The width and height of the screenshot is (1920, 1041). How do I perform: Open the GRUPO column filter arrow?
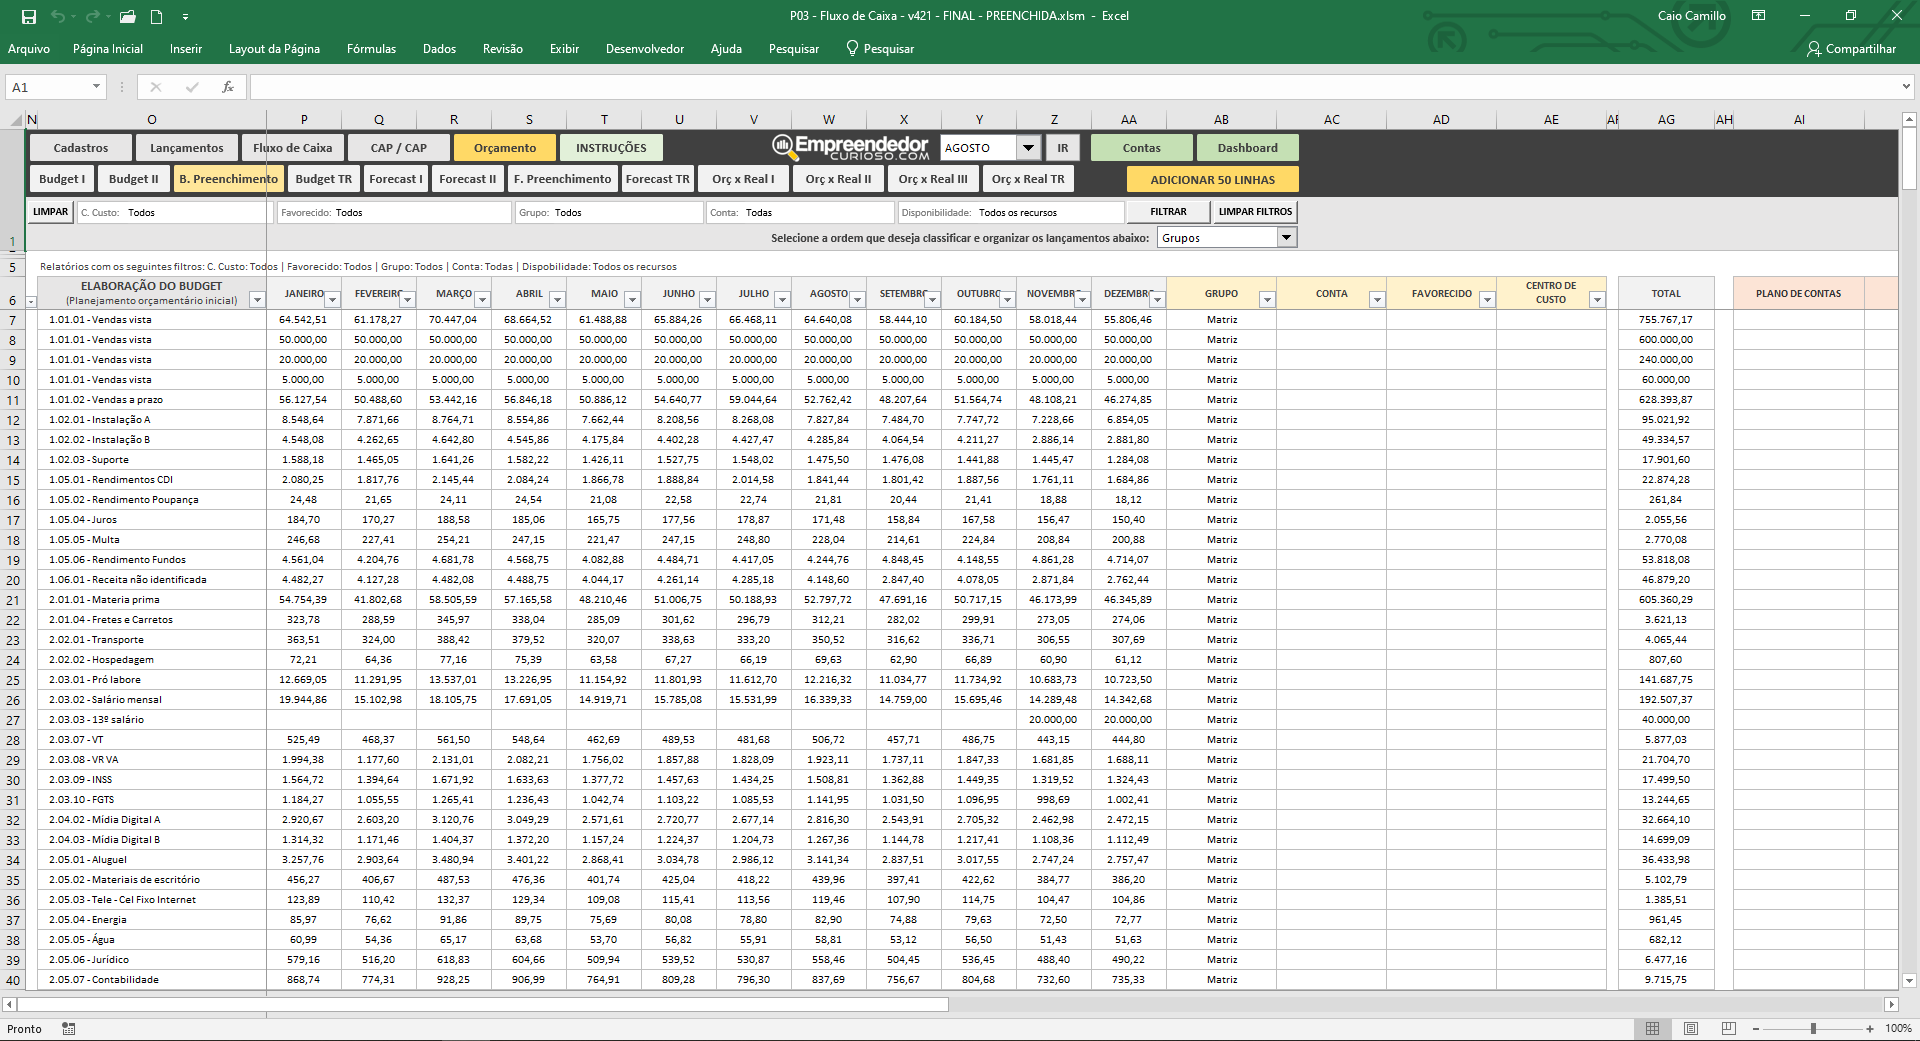[x=1267, y=299]
